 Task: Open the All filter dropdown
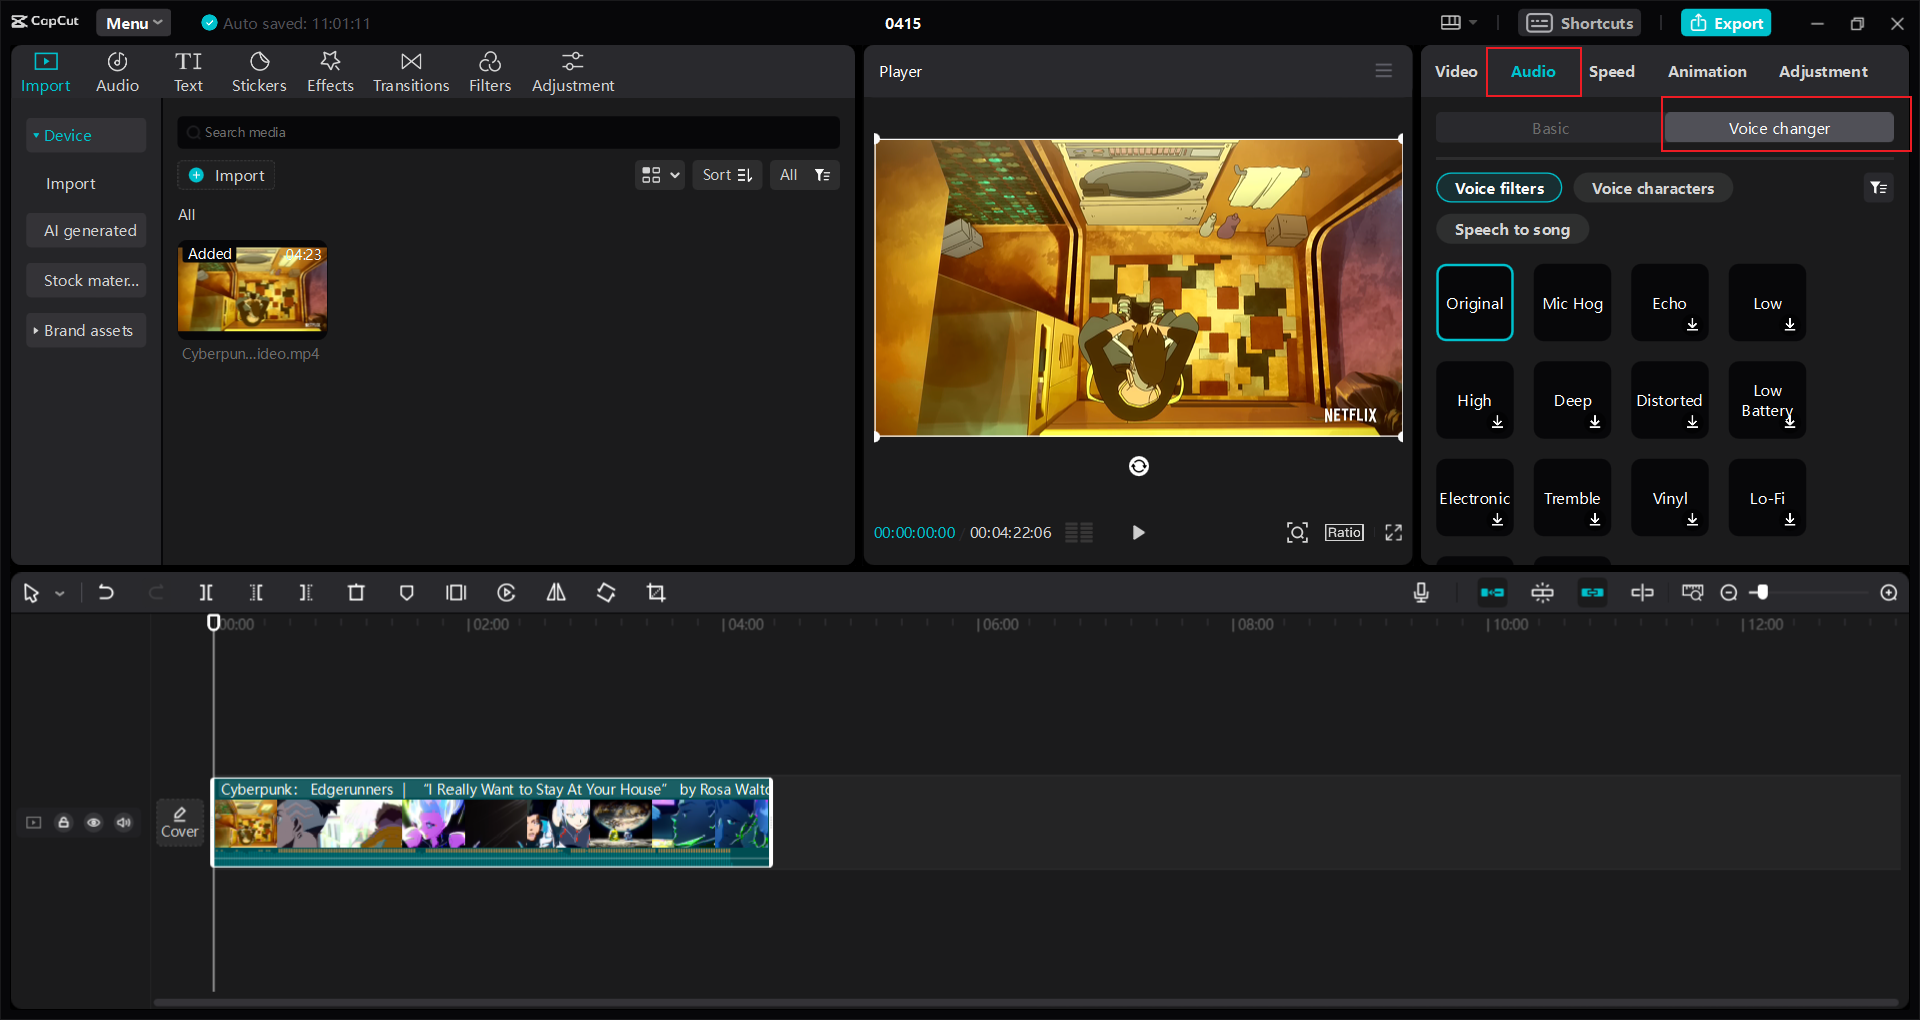[x=805, y=175]
